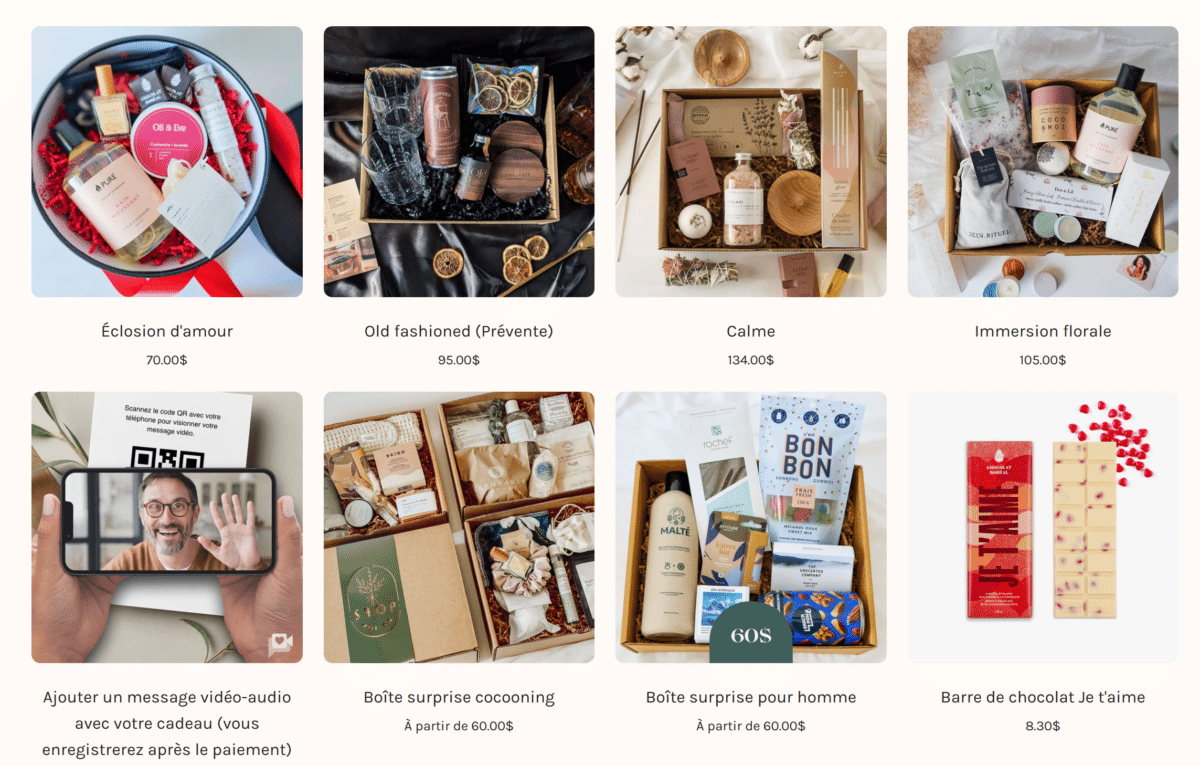Screen dimensions: 1200x766
Task: Open the Old fashioned (Prévente) title link
Action: click(x=459, y=331)
